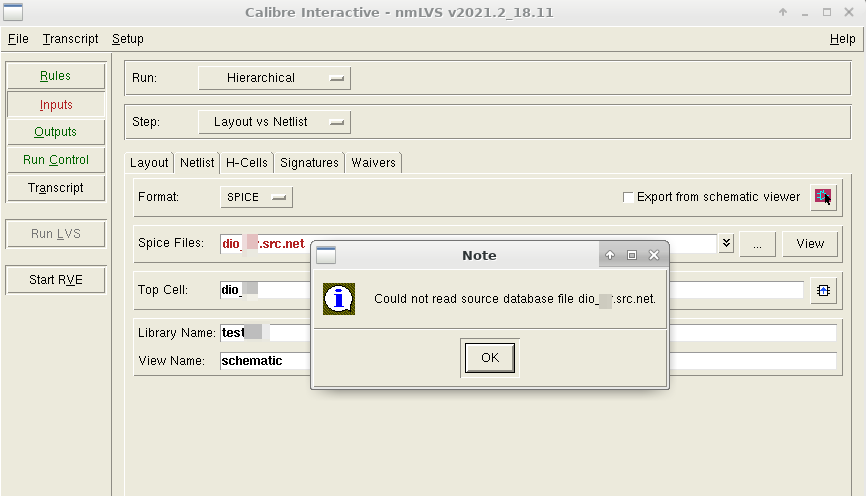Switch to the Signatures tab
866x496 pixels.
[309, 163]
